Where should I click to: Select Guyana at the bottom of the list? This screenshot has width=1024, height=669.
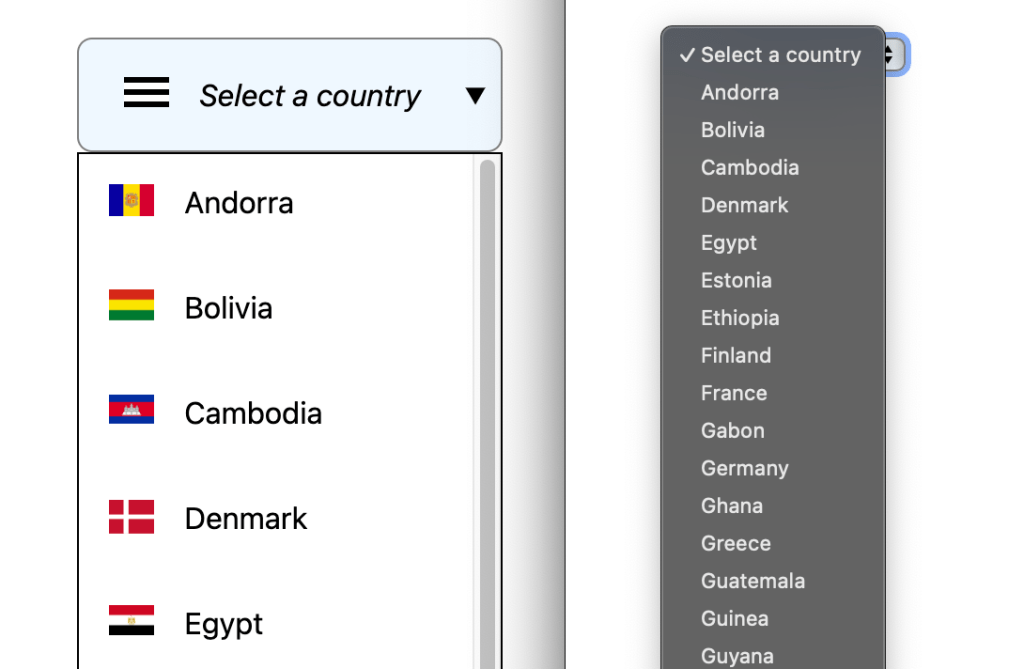pyautogui.click(x=737, y=656)
